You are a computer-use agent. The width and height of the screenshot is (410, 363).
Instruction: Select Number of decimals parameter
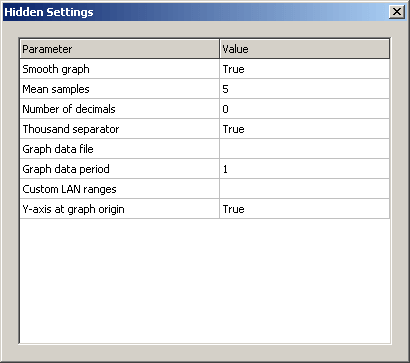119,109
